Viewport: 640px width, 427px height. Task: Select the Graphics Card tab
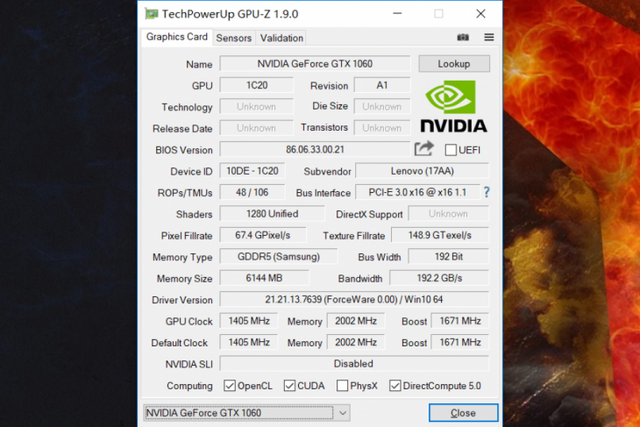coord(177,37)
